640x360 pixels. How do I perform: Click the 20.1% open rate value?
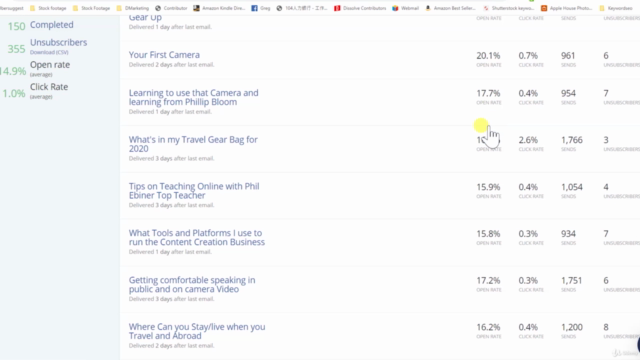pyautogui.click(x=488, y=56)
